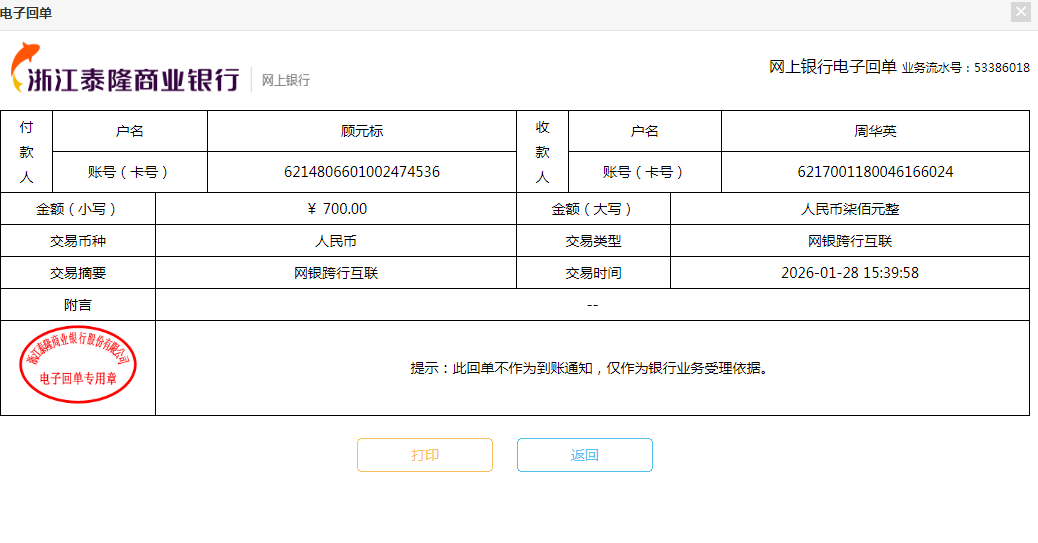Click the red 电子回单专用章 stamp
The height and width of the screenshot is (543, 1038).
78,365
